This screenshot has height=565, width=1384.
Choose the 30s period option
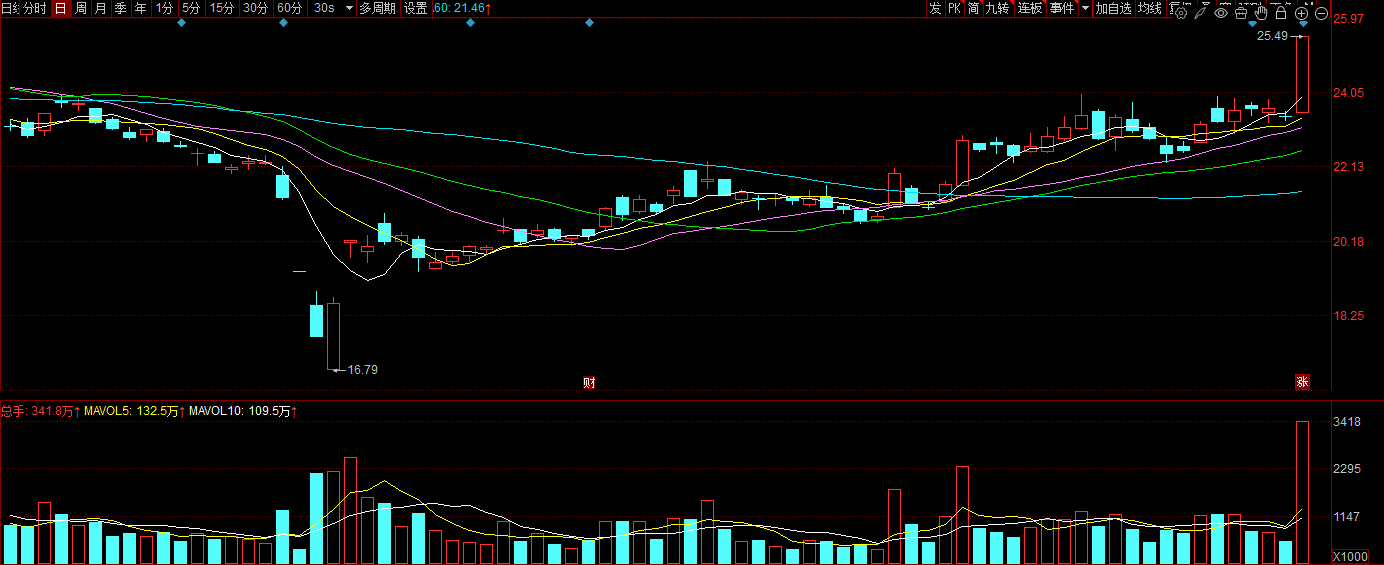[324, 8]
